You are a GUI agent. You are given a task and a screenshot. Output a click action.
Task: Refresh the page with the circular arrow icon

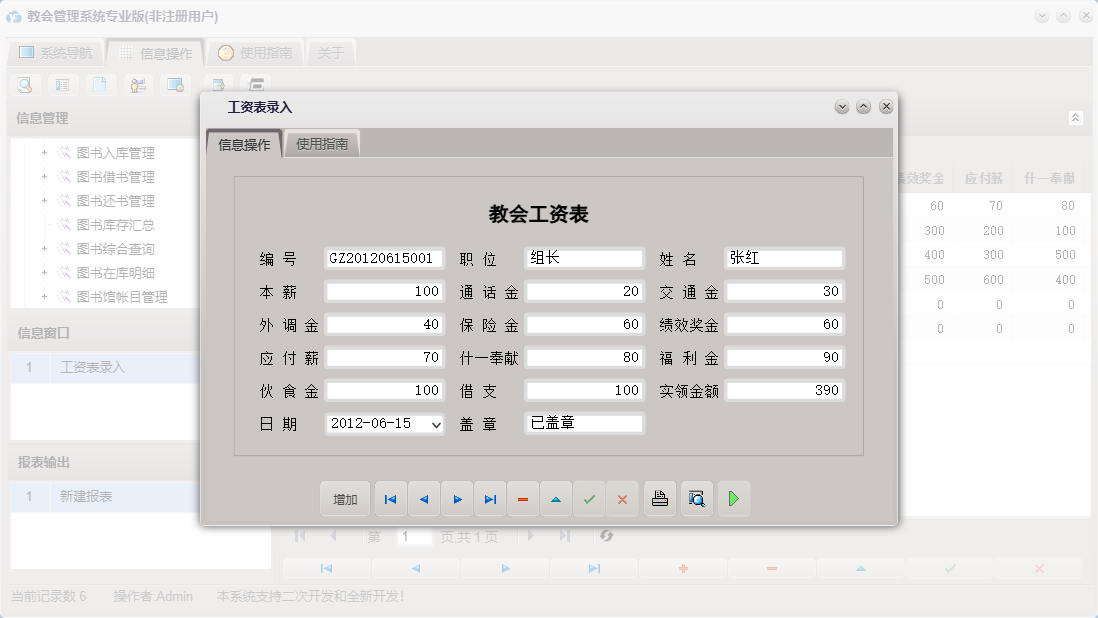tap(607, 536)
